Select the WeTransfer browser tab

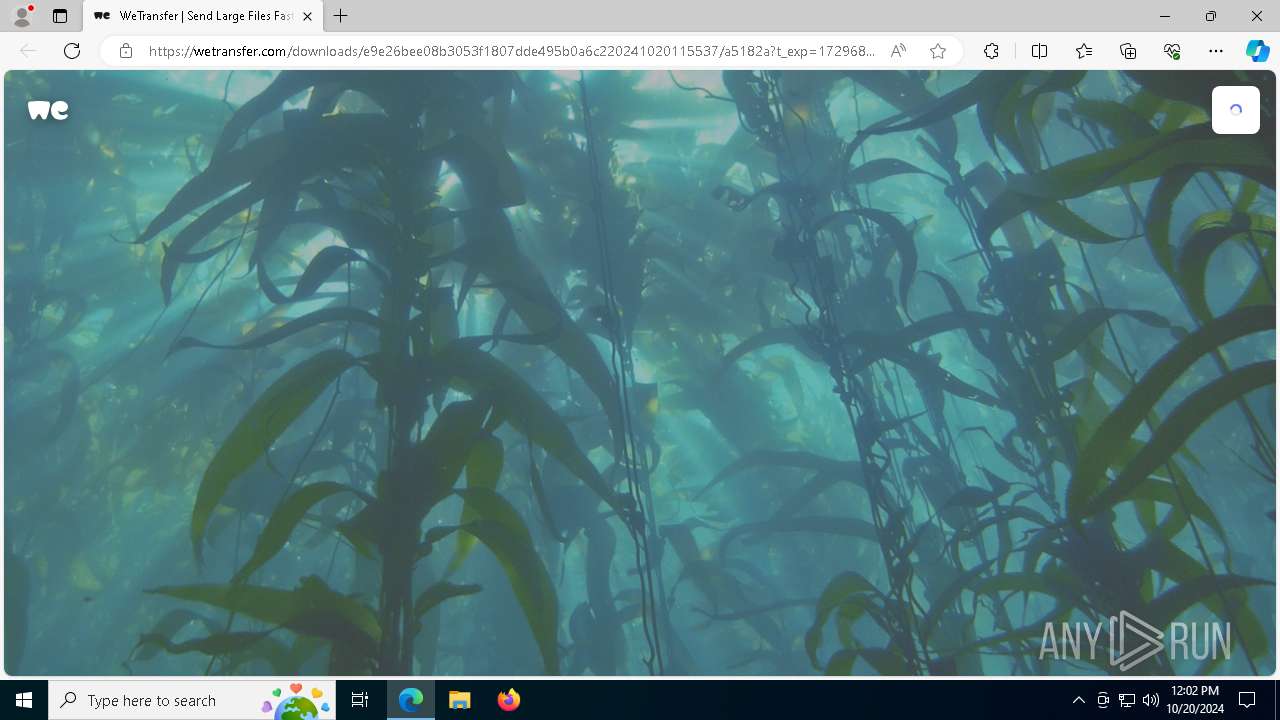click(203, 16)
